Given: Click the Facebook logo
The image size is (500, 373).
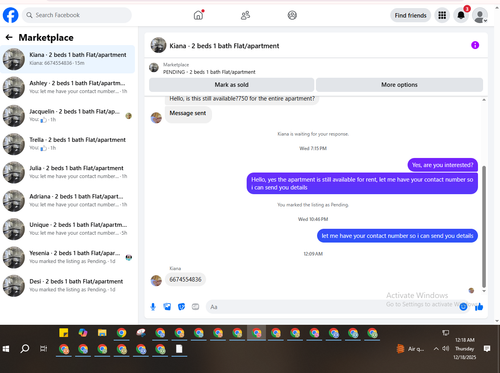Looking at the screenshot, I should point(10,15).
